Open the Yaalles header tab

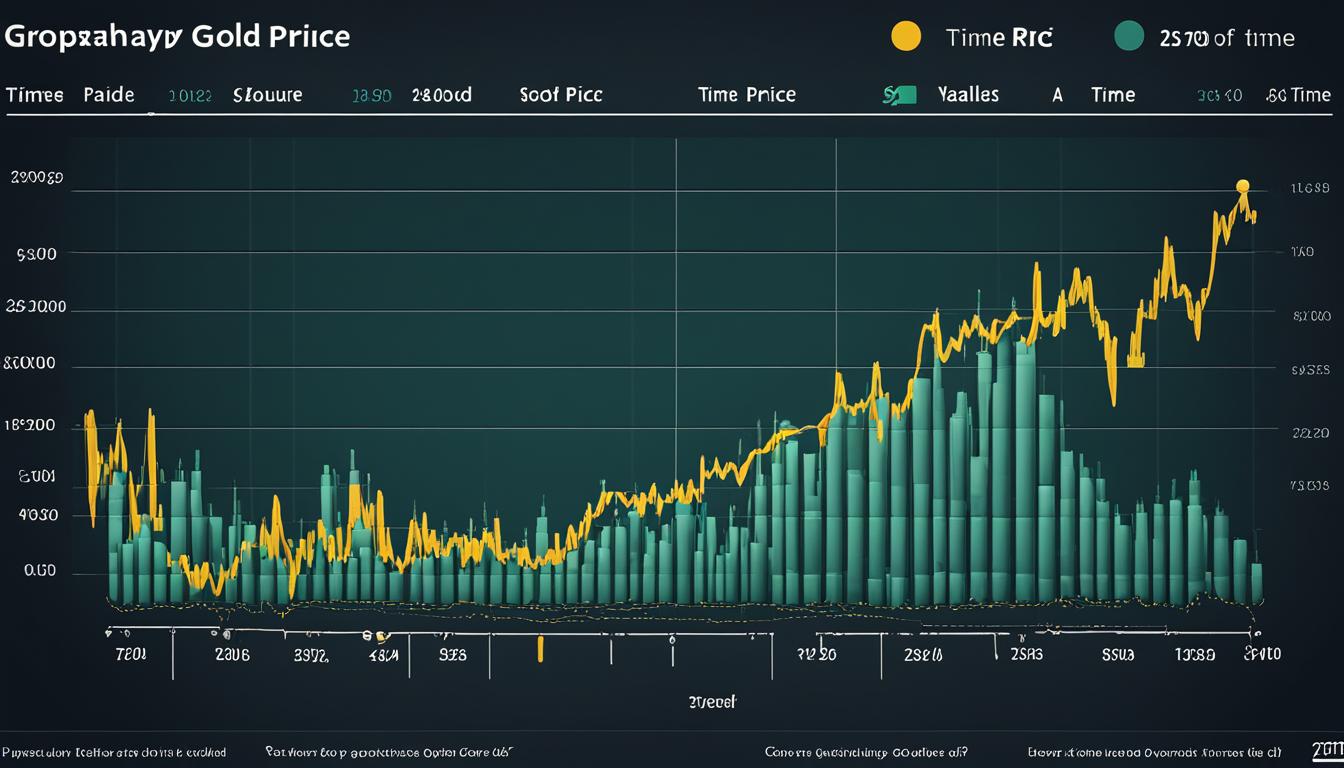click(x=969, y=95)
